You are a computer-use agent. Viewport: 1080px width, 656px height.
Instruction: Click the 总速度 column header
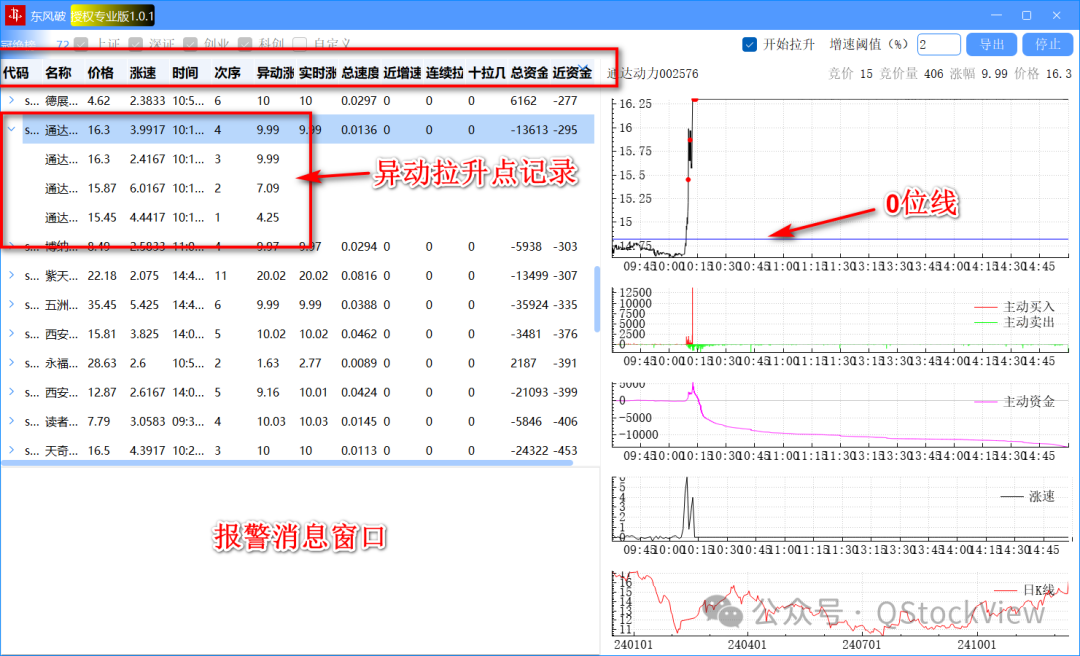(x=360, y=73)
